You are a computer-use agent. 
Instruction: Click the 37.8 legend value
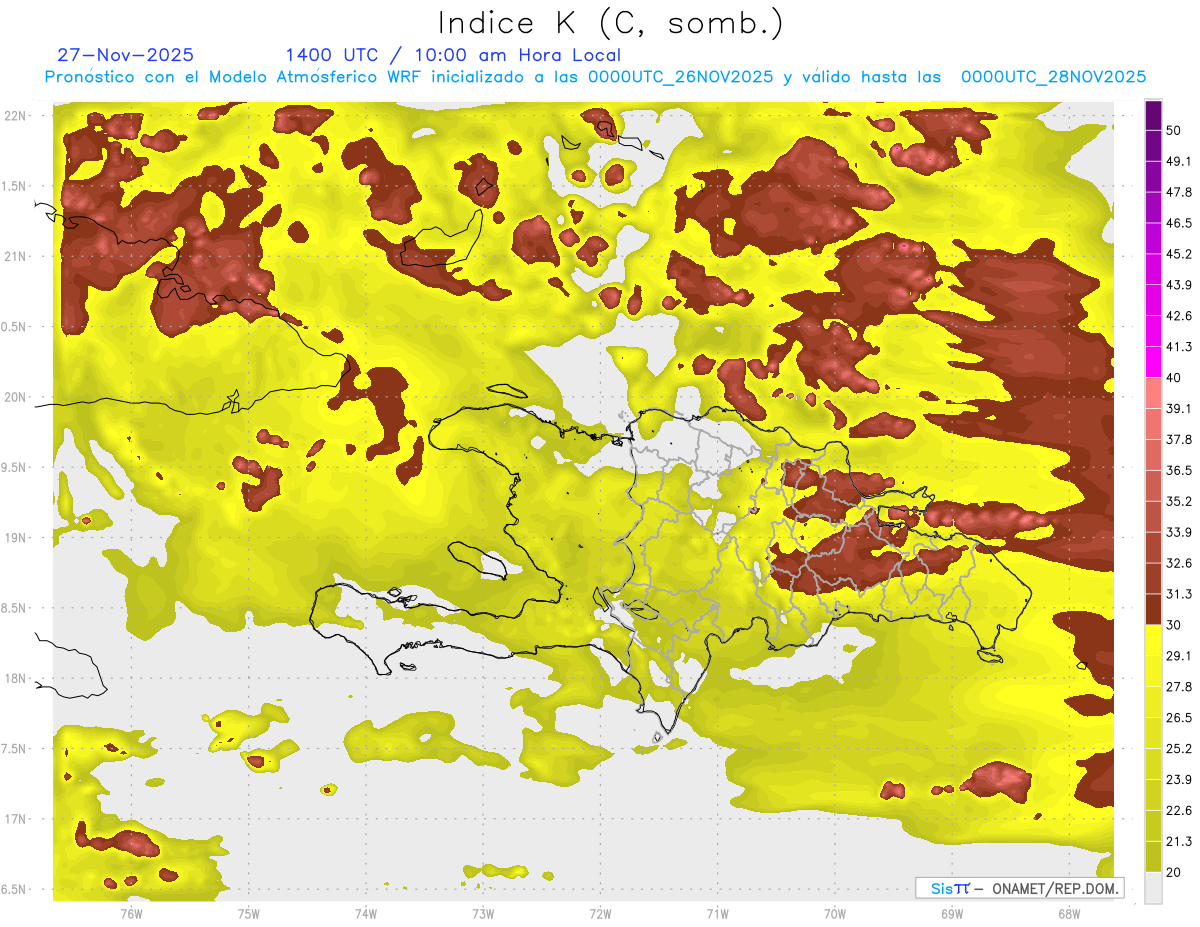click(x=1179, y=439)
